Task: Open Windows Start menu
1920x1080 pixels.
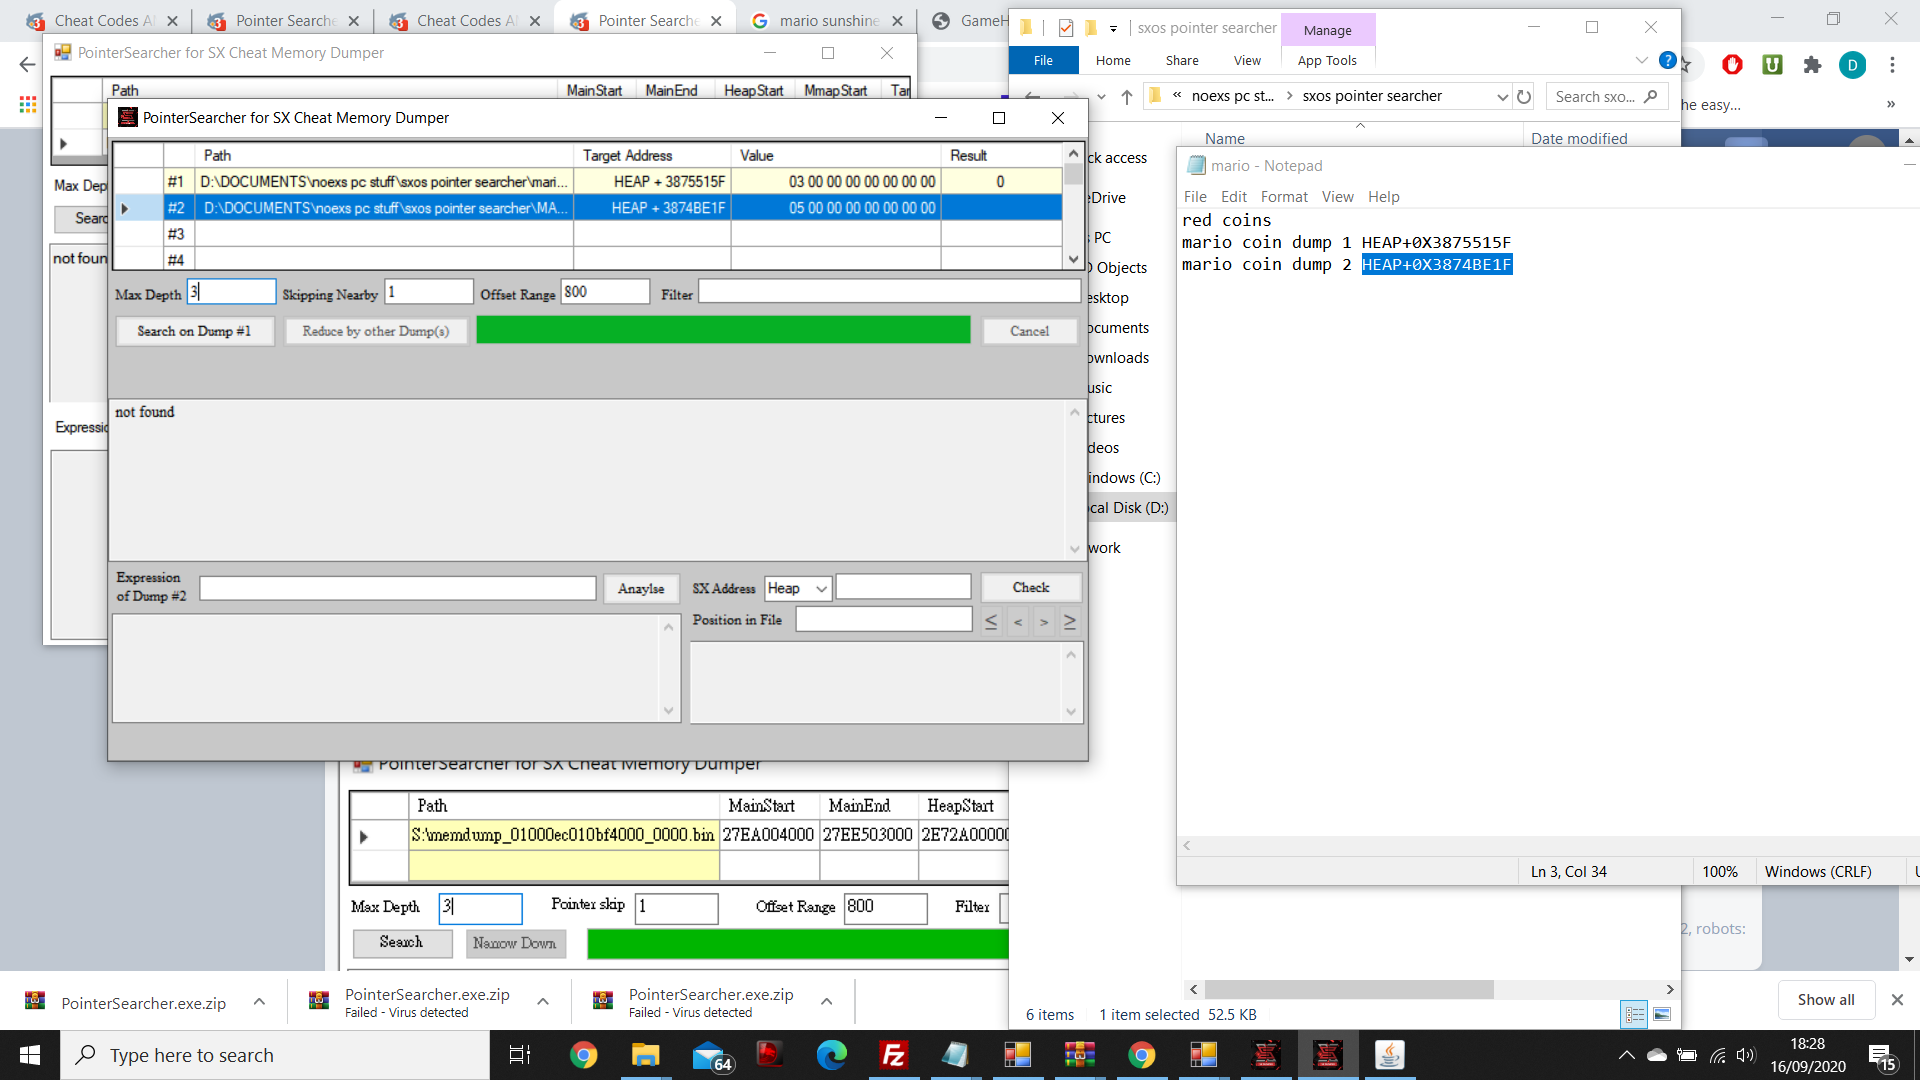Action: pos(29,1055)
